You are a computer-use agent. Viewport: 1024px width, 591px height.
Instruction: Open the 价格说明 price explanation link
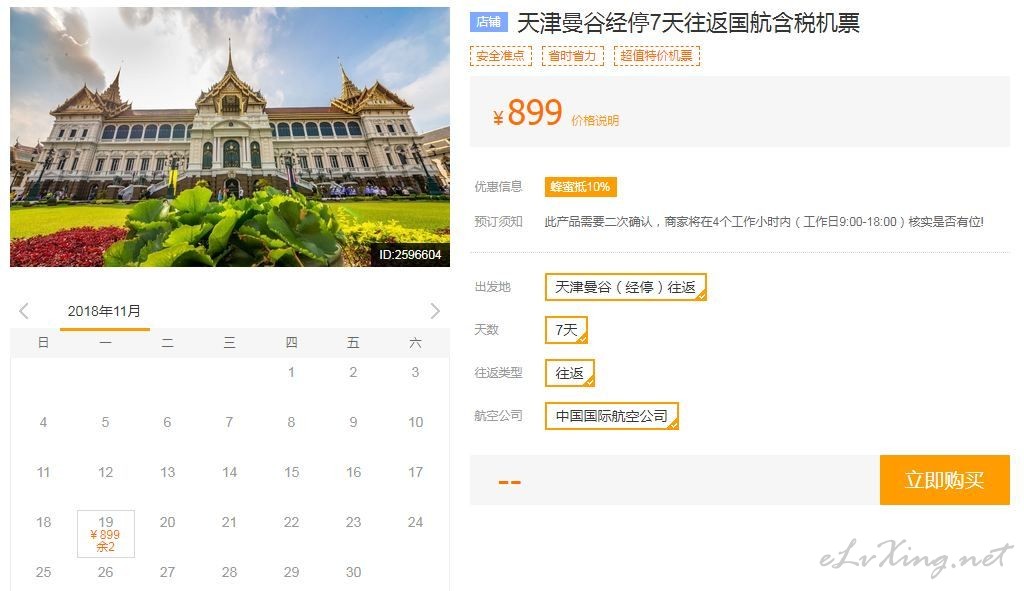(595, 121)
